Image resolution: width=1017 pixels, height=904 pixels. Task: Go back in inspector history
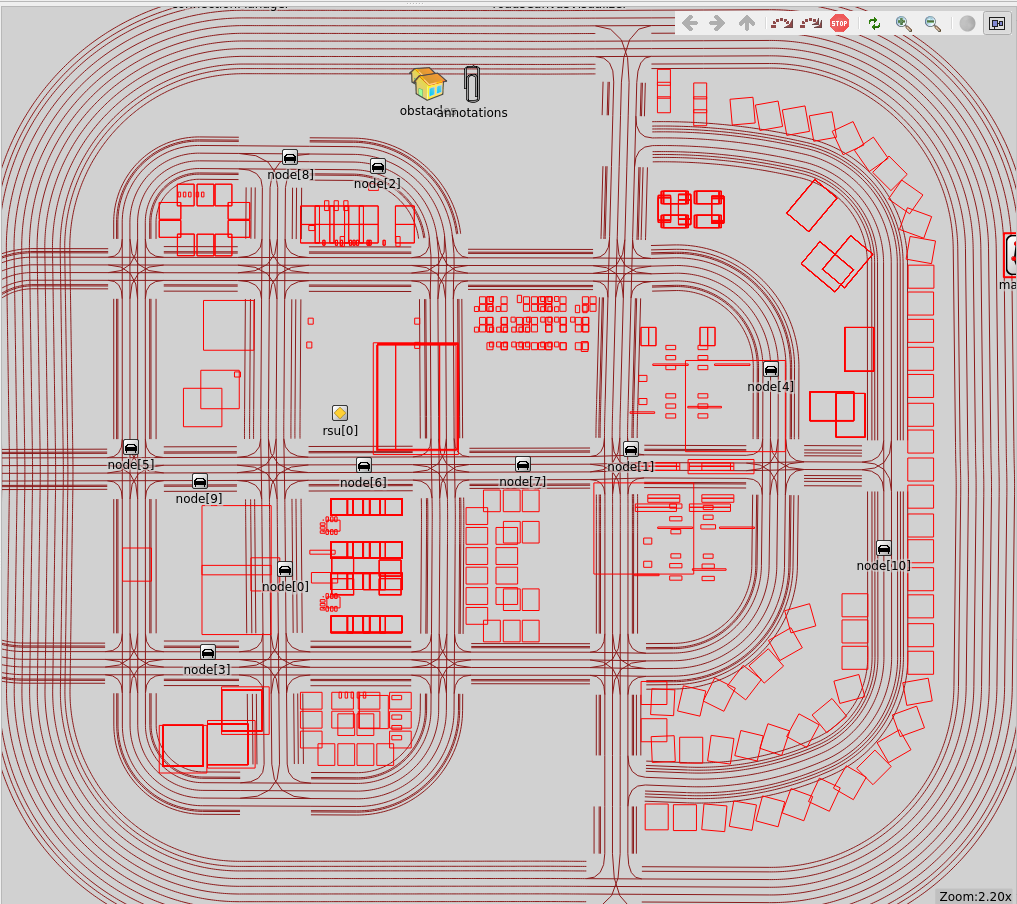click(x=689, y=24)
